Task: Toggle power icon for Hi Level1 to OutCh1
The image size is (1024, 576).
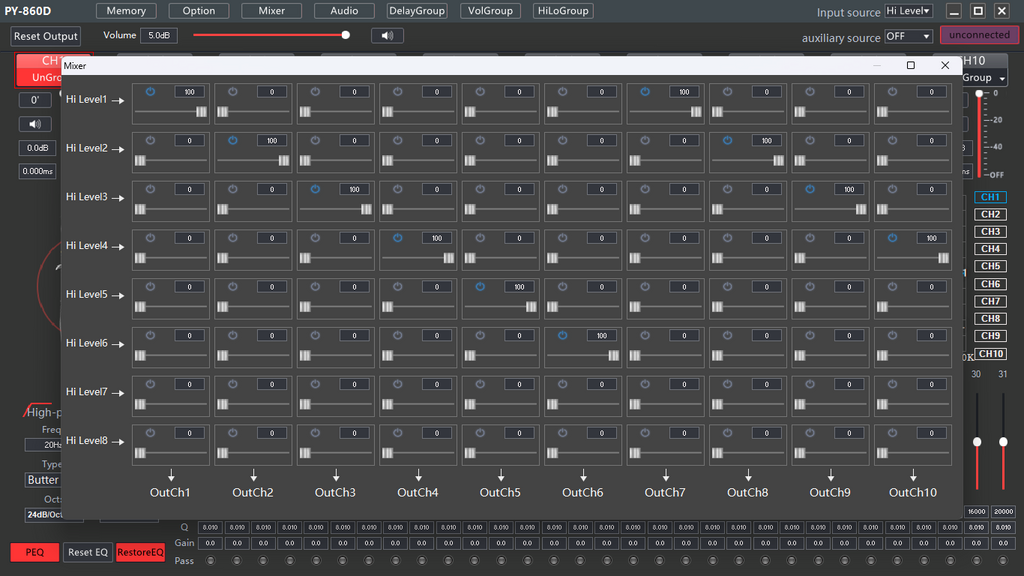Action: click(150, 92)
